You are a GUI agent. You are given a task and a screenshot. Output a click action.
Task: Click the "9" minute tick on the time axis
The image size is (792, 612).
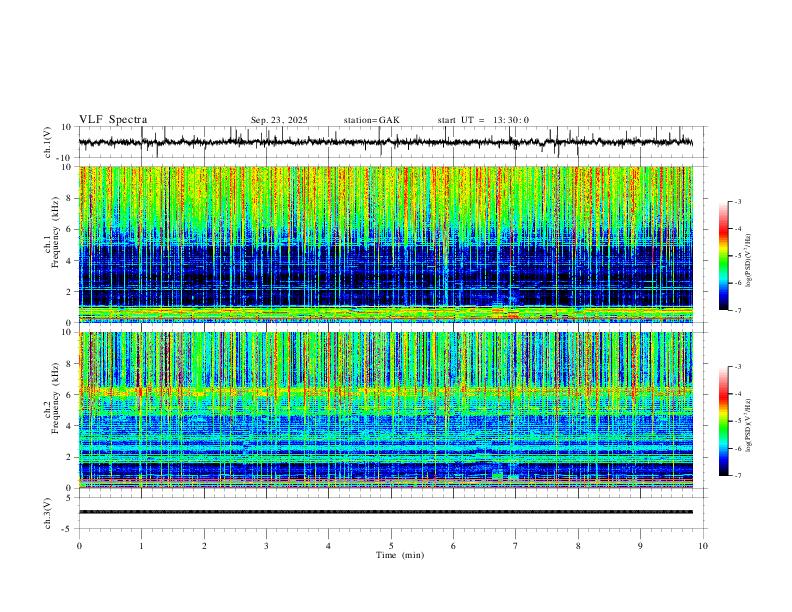click(640, 546)
